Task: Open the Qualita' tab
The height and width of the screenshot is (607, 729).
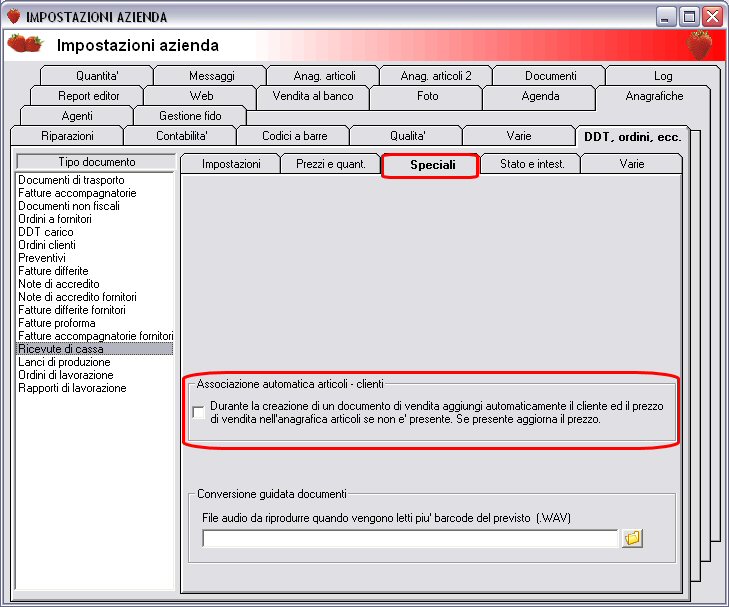Action: [407, 136]
